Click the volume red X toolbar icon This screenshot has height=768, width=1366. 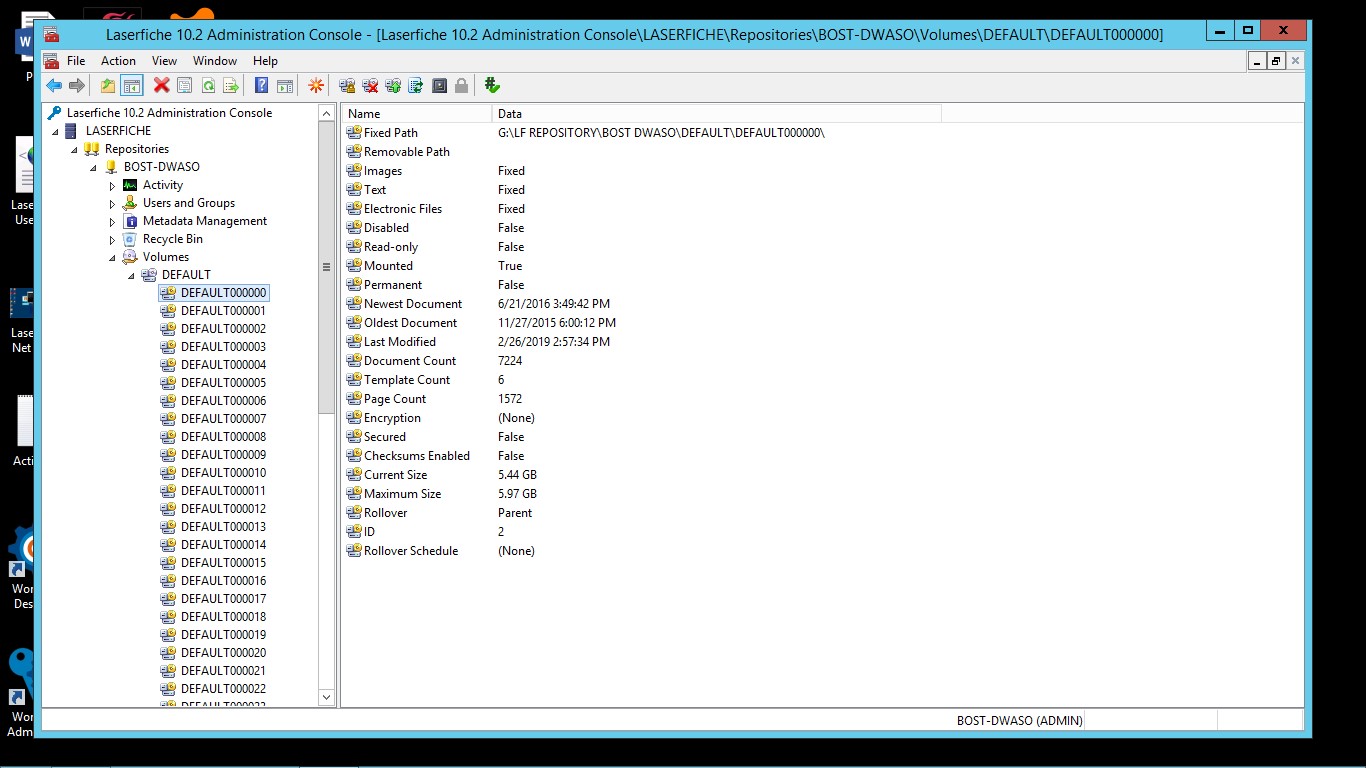click(x=370, y=86)
